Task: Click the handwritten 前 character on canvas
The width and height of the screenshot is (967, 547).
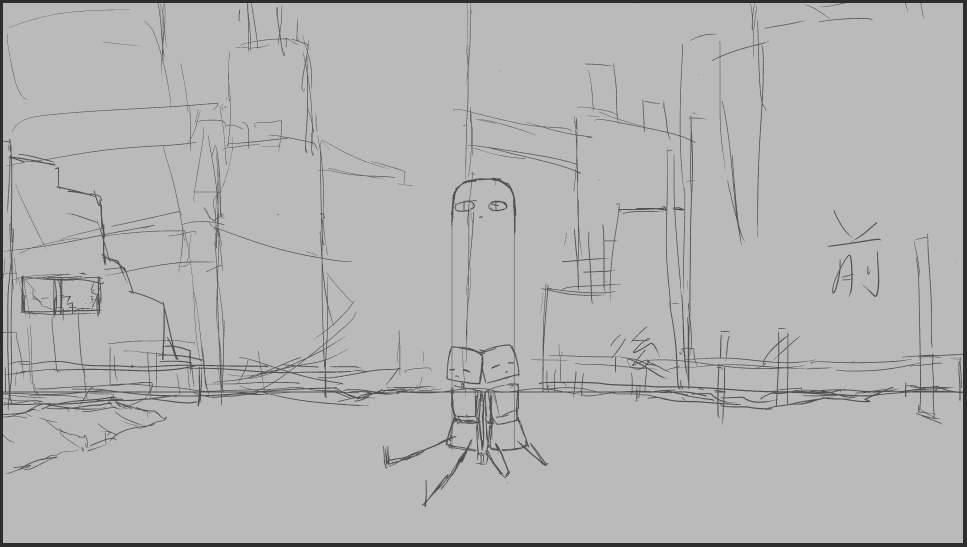Action: 855,254
